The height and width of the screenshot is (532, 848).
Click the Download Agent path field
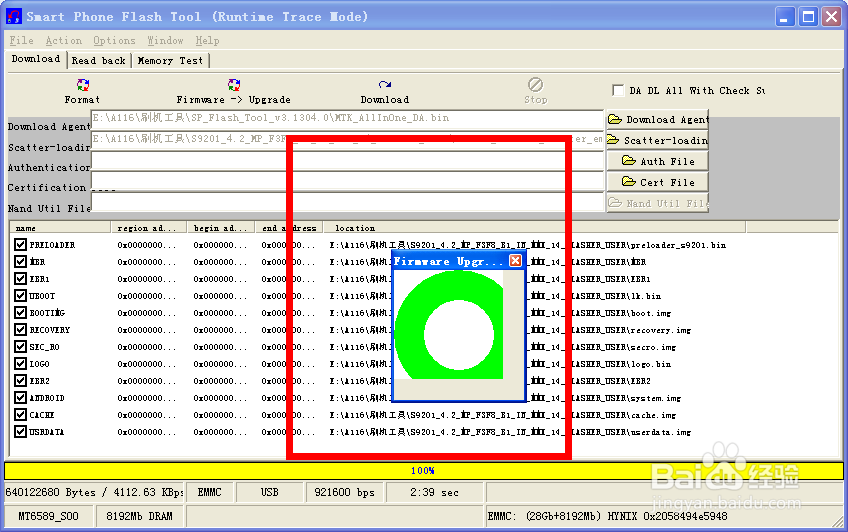tap(347, 118)
